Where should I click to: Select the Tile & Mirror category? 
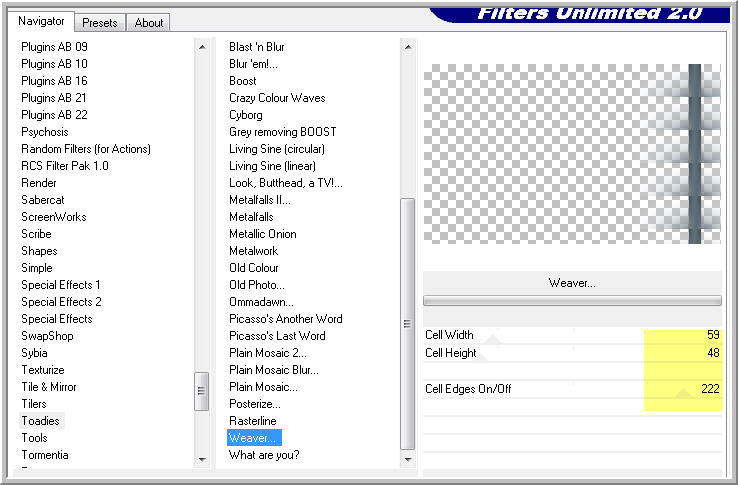[x=49, y=387]
